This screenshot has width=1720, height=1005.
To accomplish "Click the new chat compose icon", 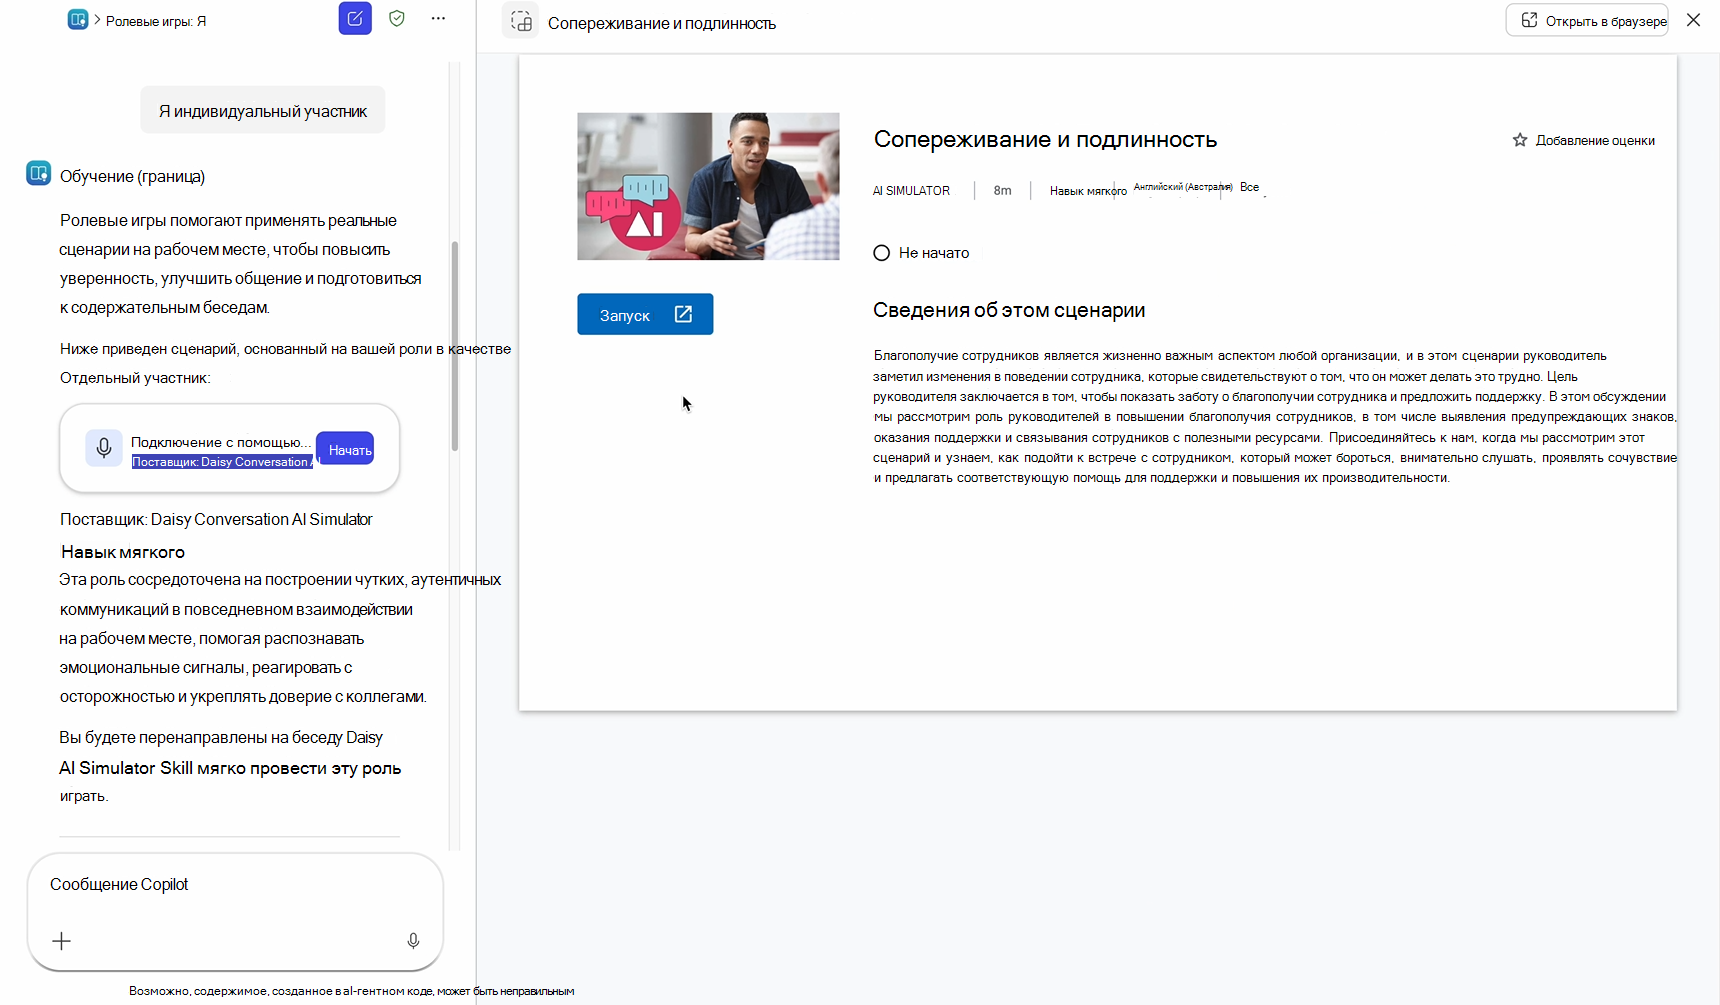I will tap(355, 19).
